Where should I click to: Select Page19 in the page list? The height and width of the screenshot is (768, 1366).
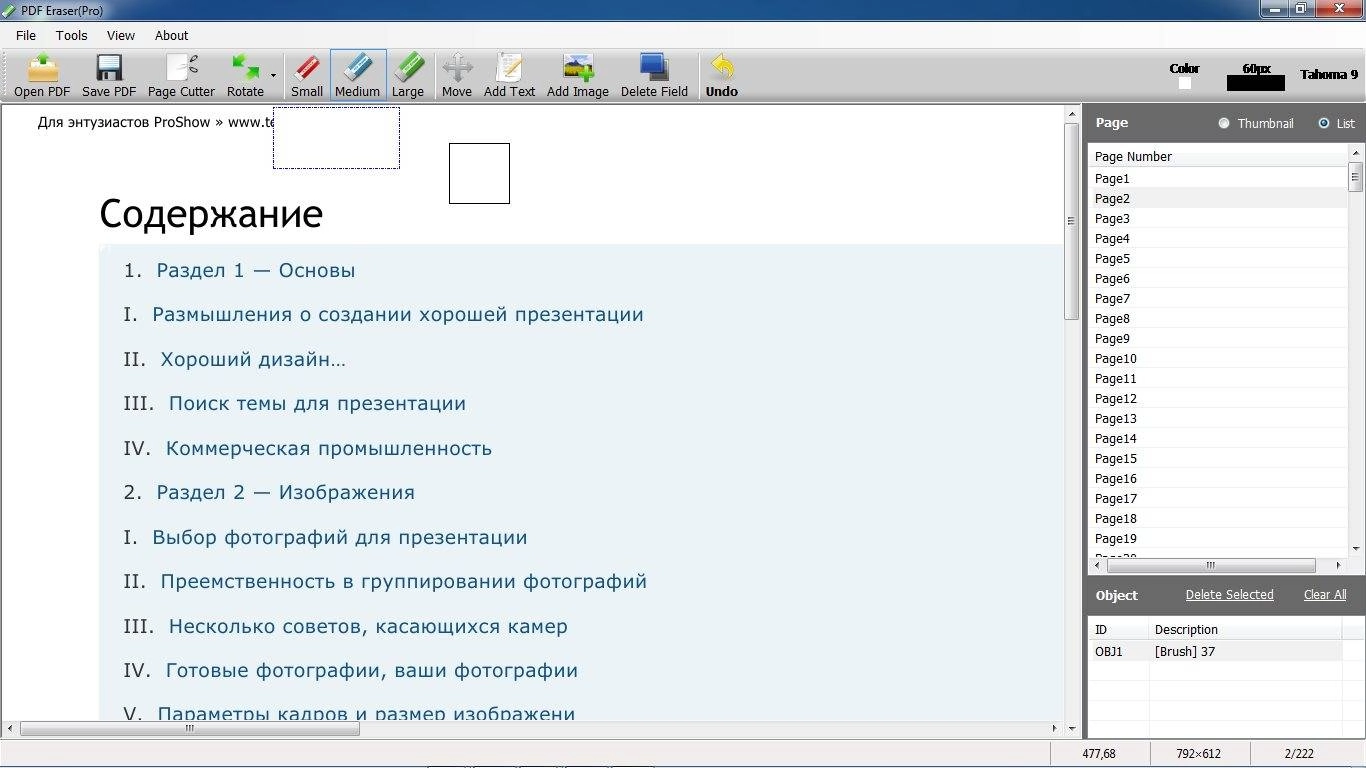click(x=1218, y=538)
